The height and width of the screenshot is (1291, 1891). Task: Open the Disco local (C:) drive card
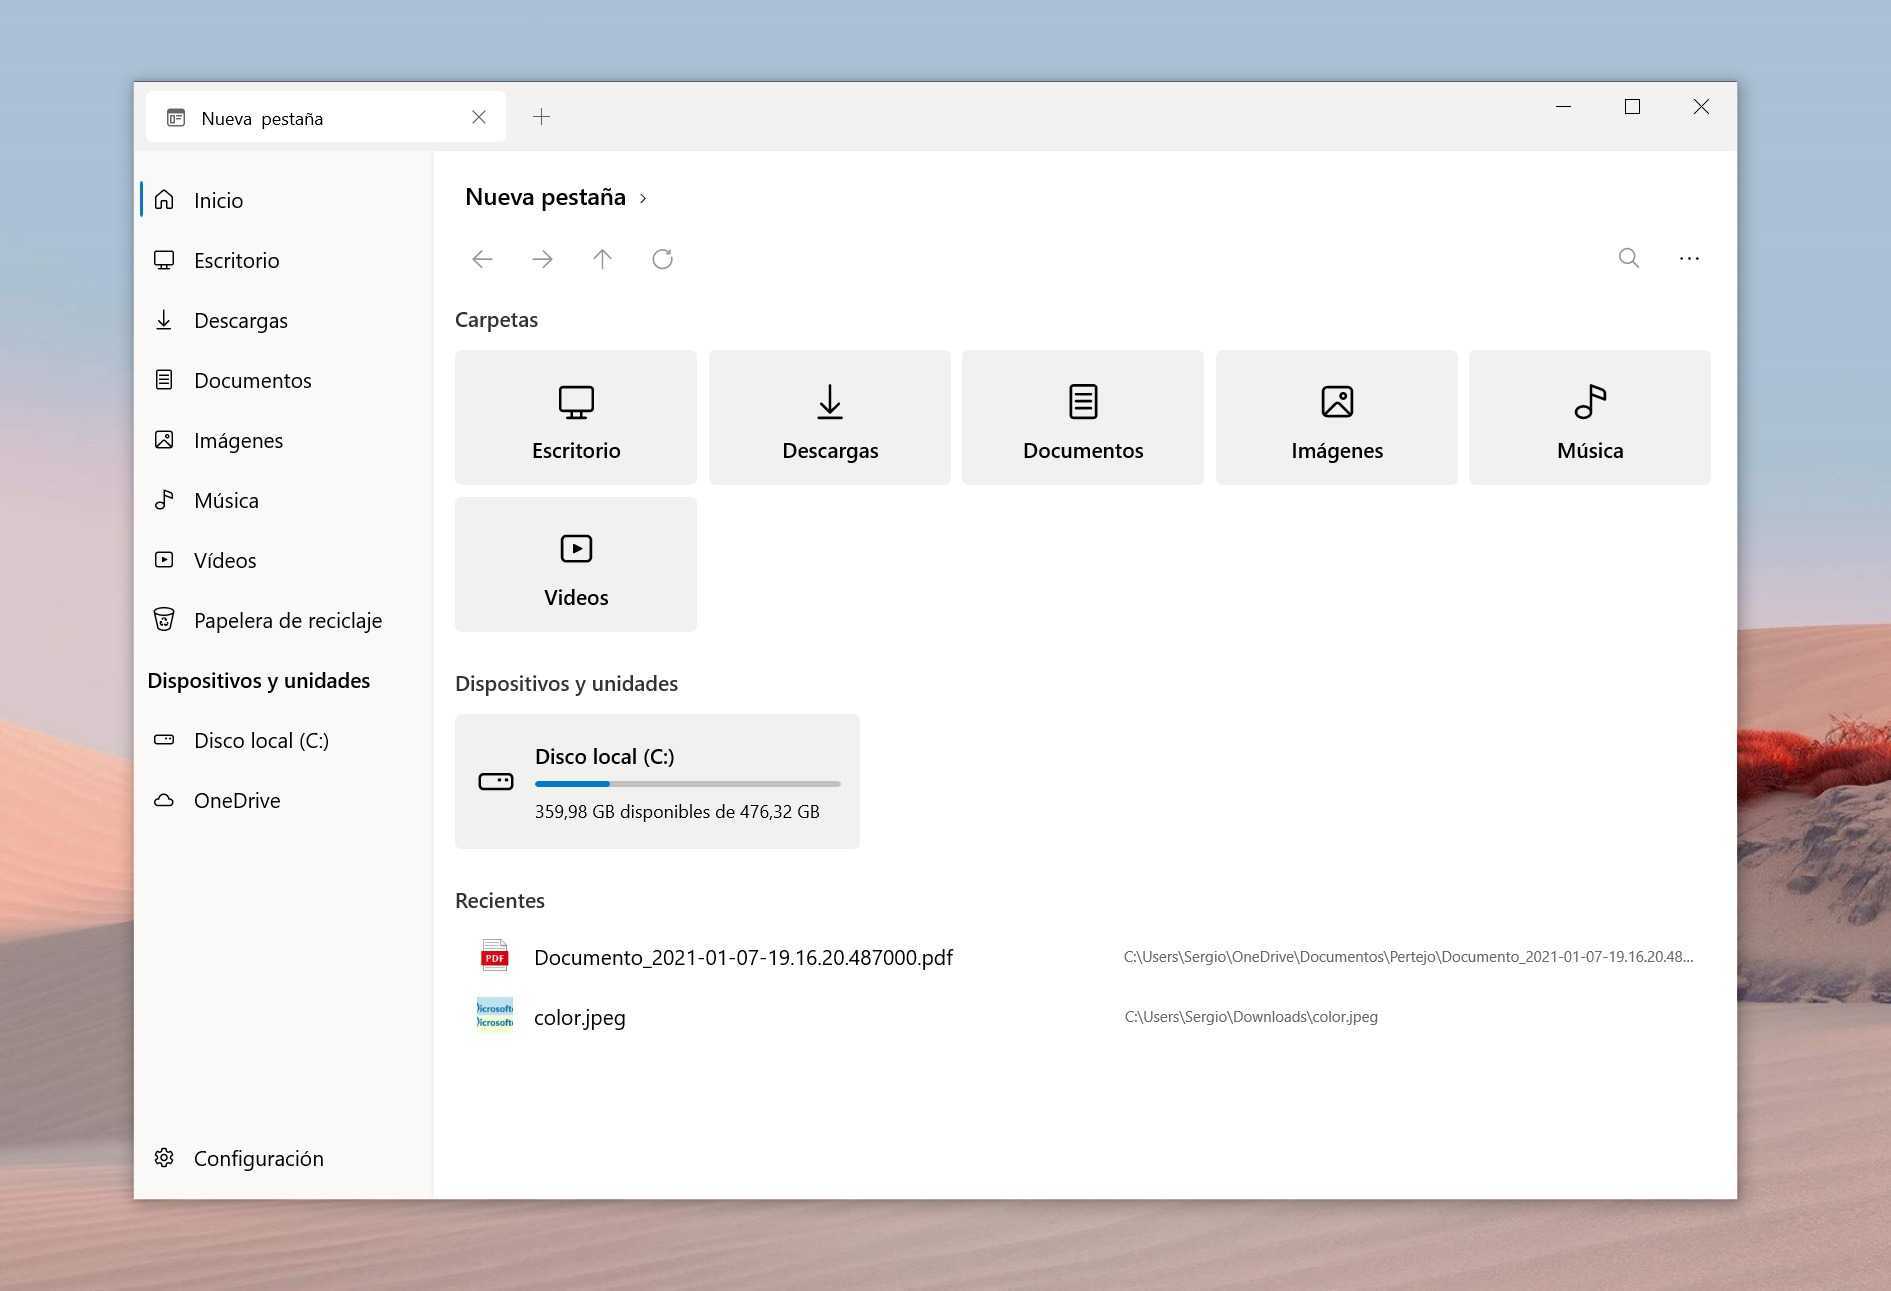[657, 781]
